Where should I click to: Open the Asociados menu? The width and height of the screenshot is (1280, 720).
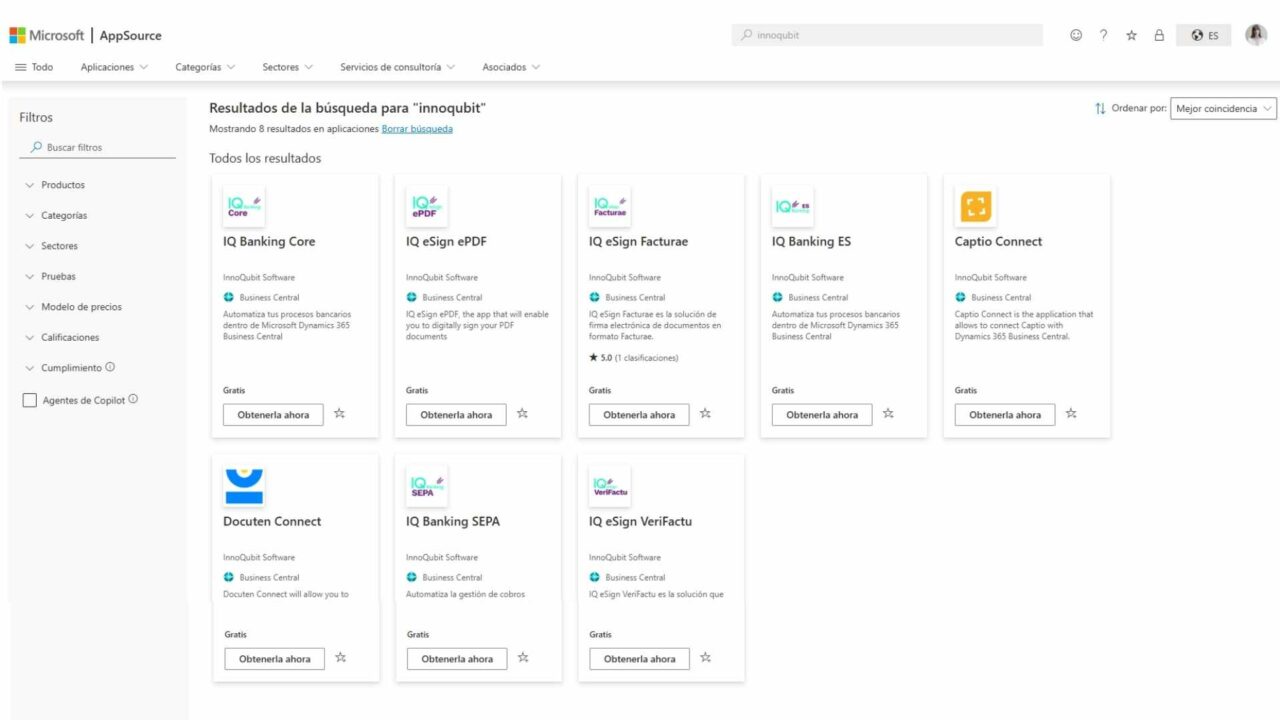point(511,67)
